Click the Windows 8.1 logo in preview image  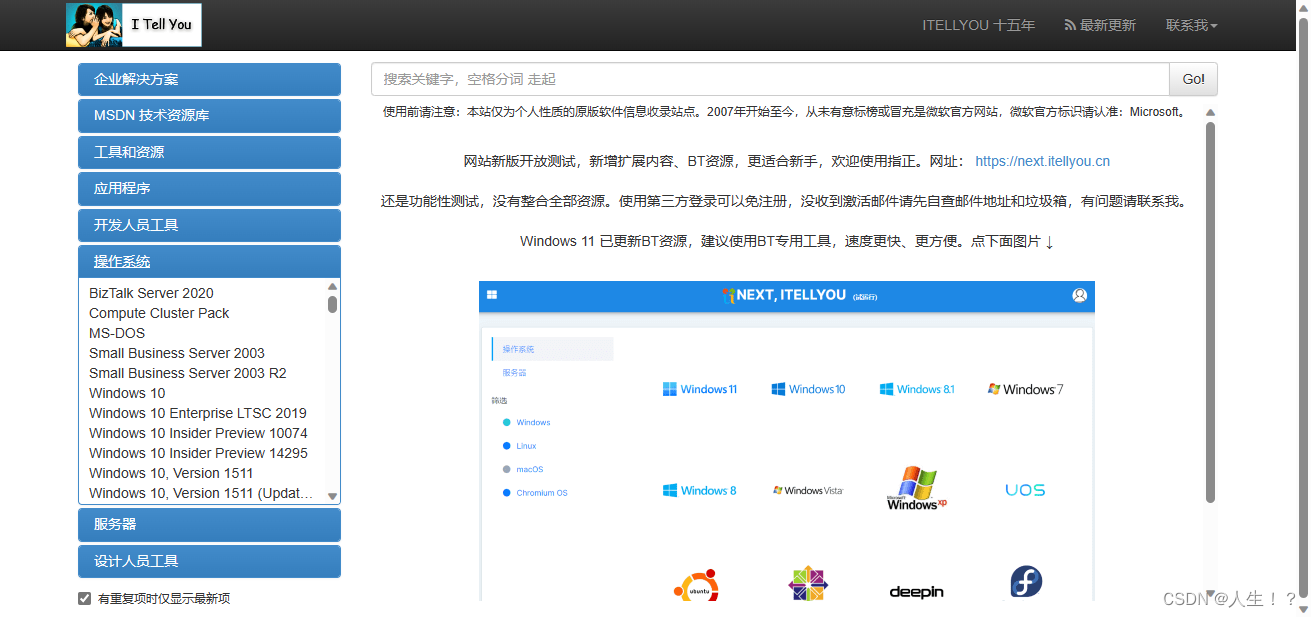point(917,389)
